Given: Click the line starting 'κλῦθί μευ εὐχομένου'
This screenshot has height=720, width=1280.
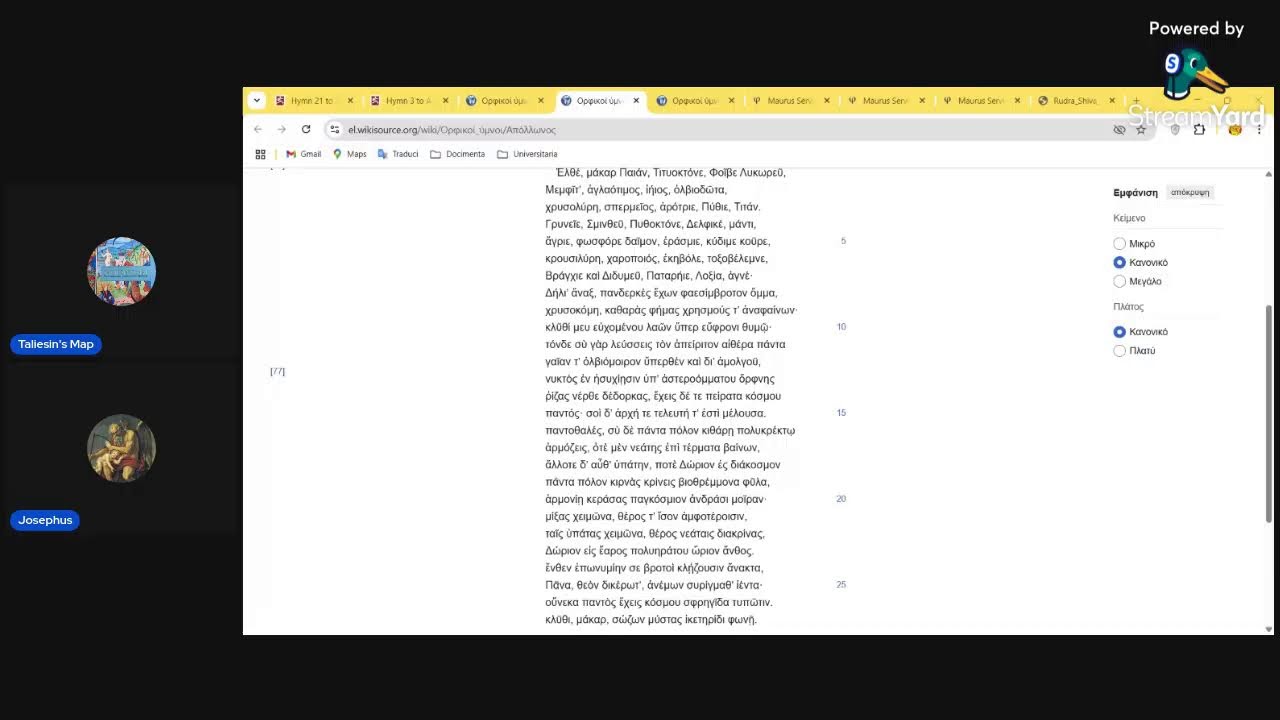Looking at the screenshot, I should point(658,327).
